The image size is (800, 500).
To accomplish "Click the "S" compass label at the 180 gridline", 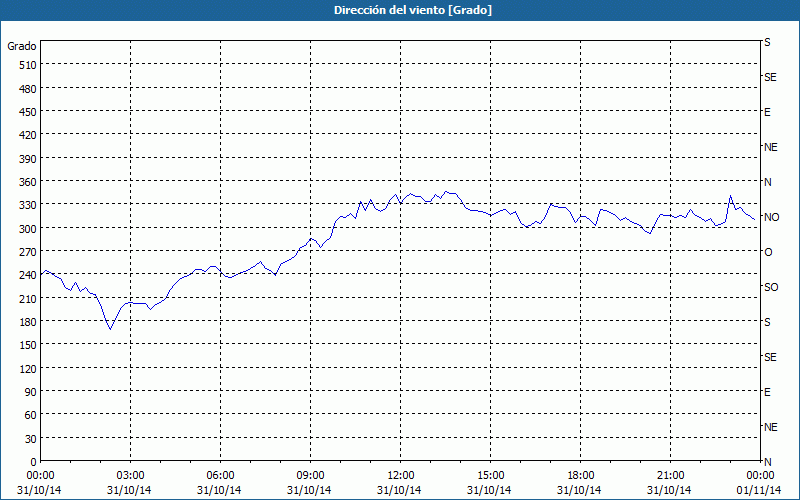I will tap(767, 322).
